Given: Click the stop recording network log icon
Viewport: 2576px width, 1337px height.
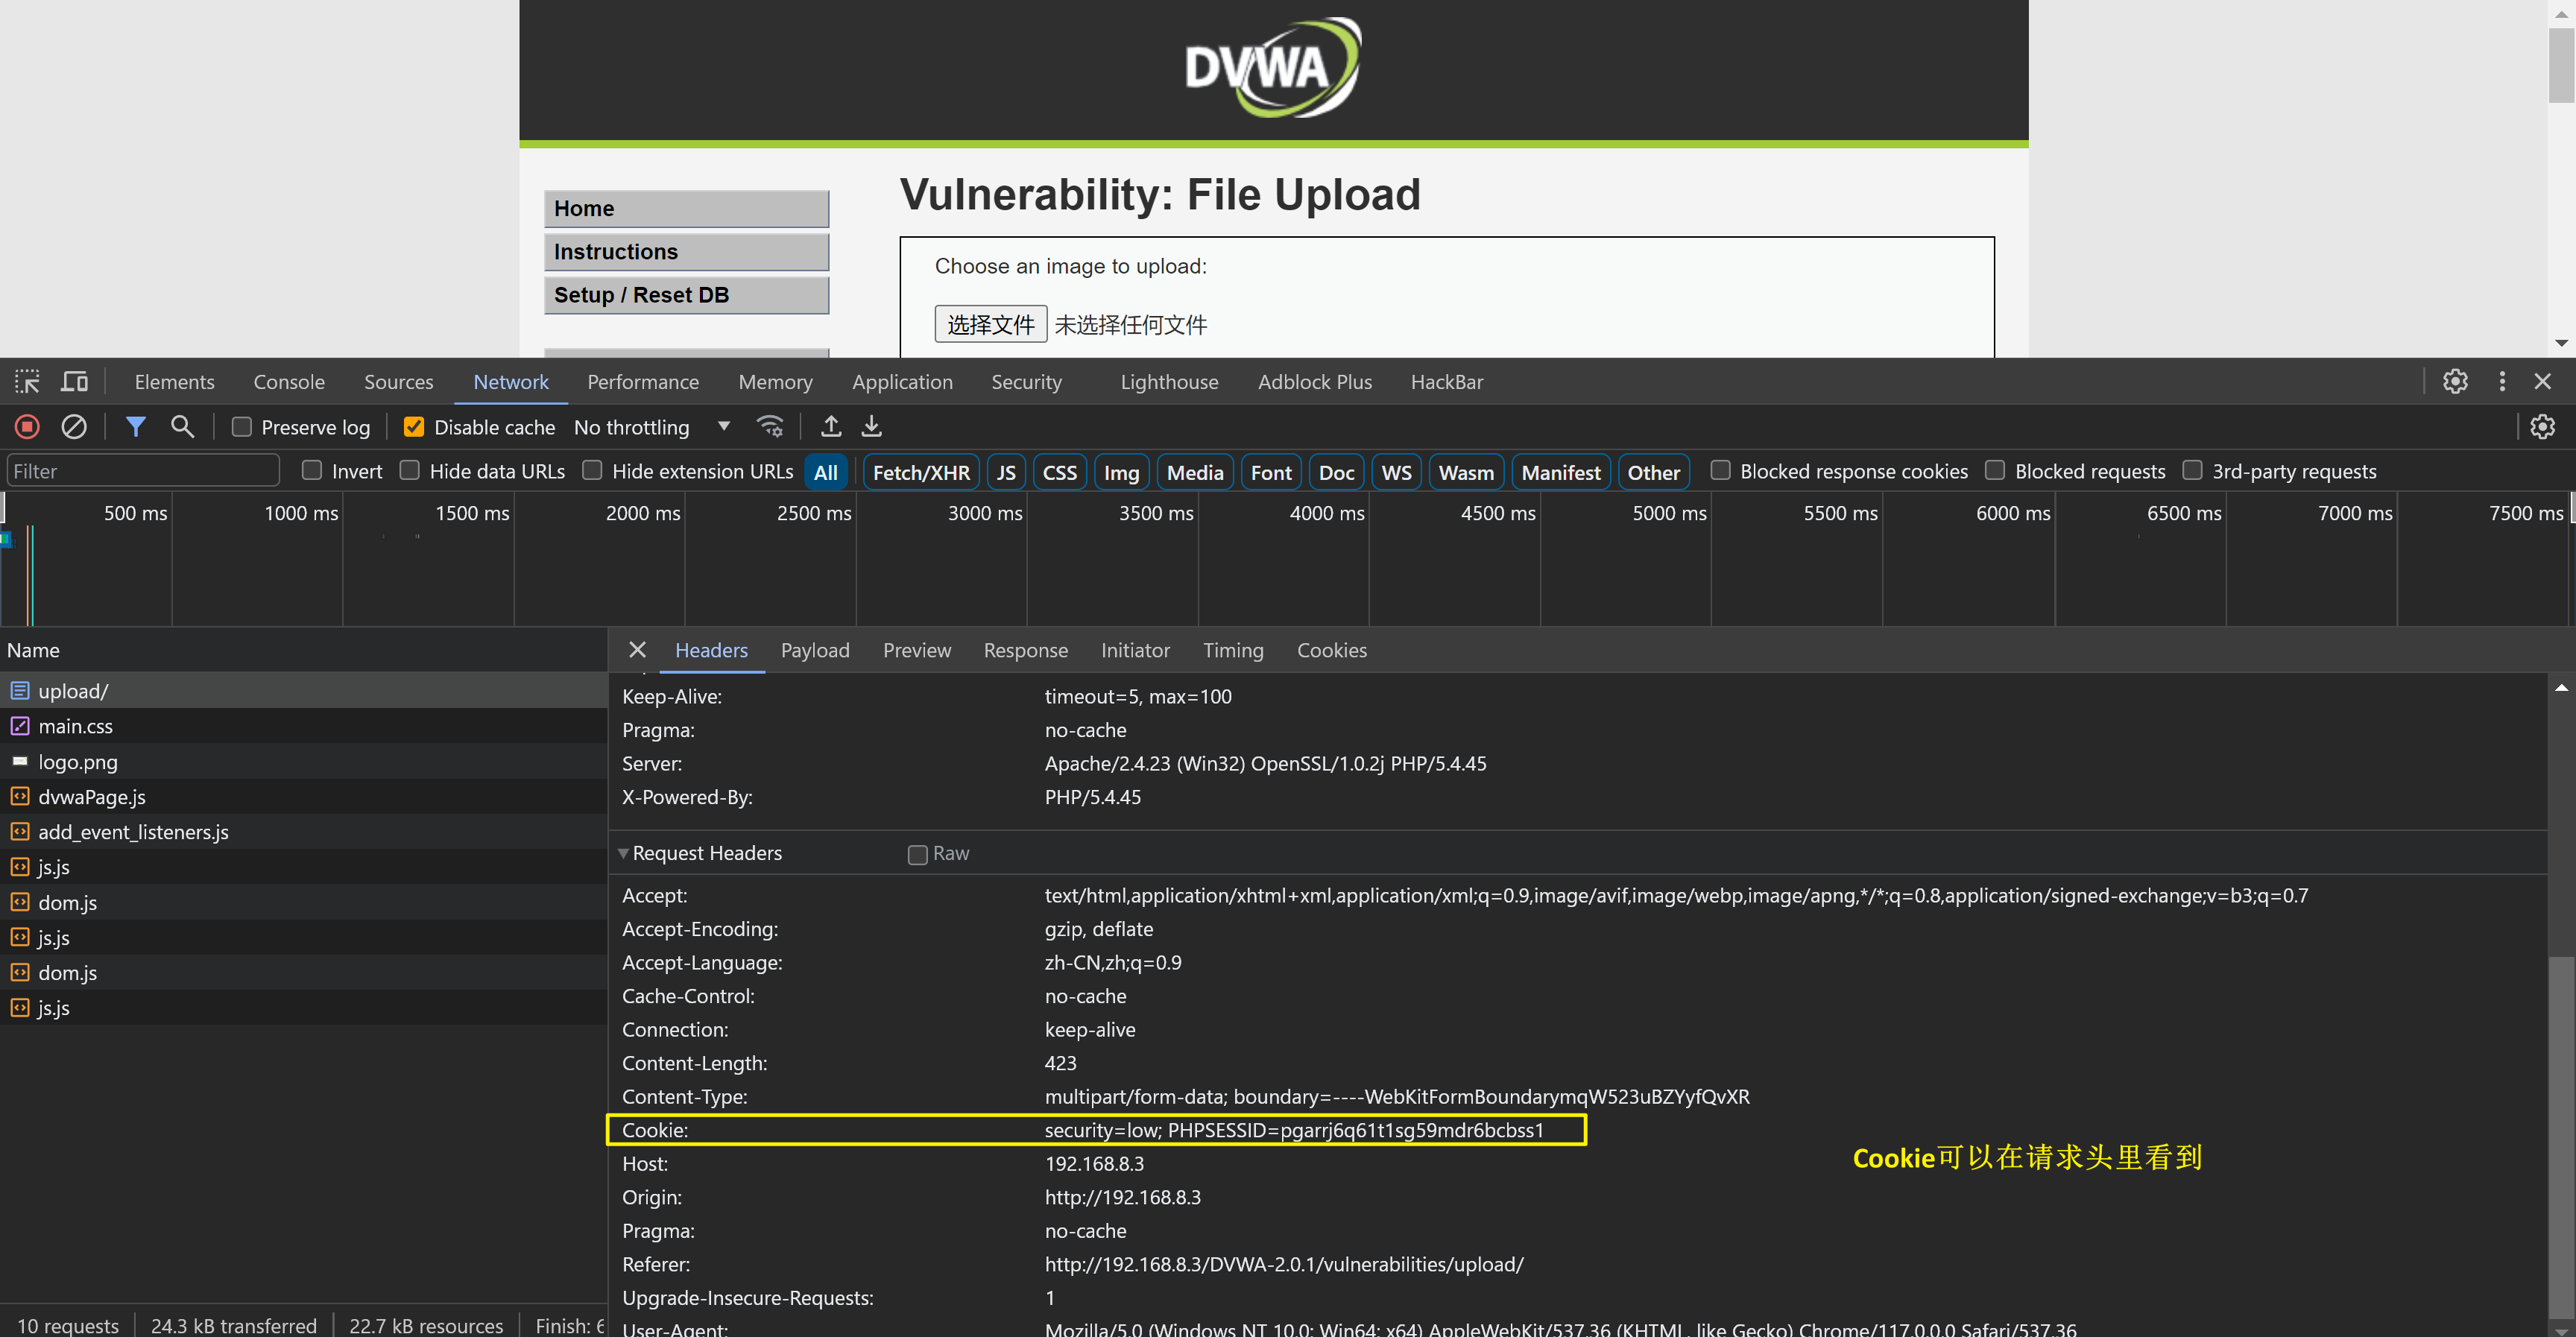Looking at the screenshot, I should 27,427.
